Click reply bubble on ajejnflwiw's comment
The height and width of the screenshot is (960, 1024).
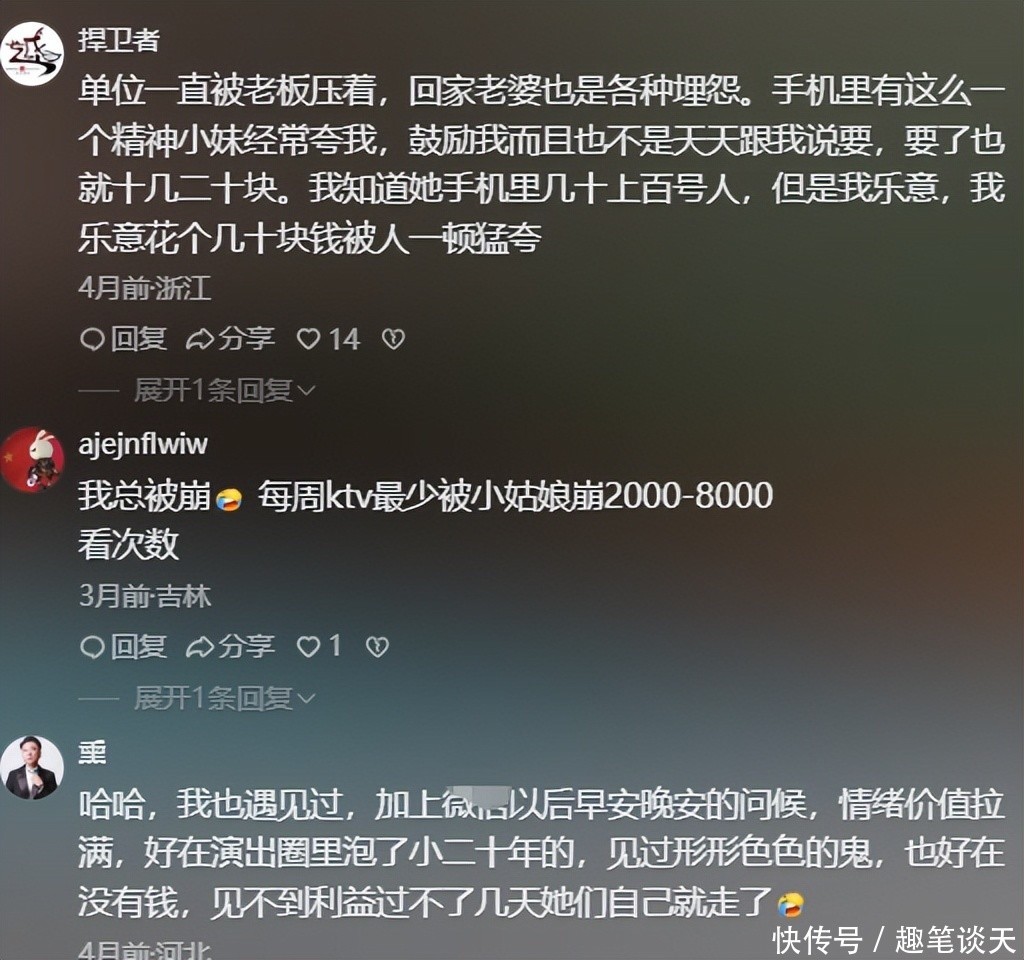click(x=92, y=647)
